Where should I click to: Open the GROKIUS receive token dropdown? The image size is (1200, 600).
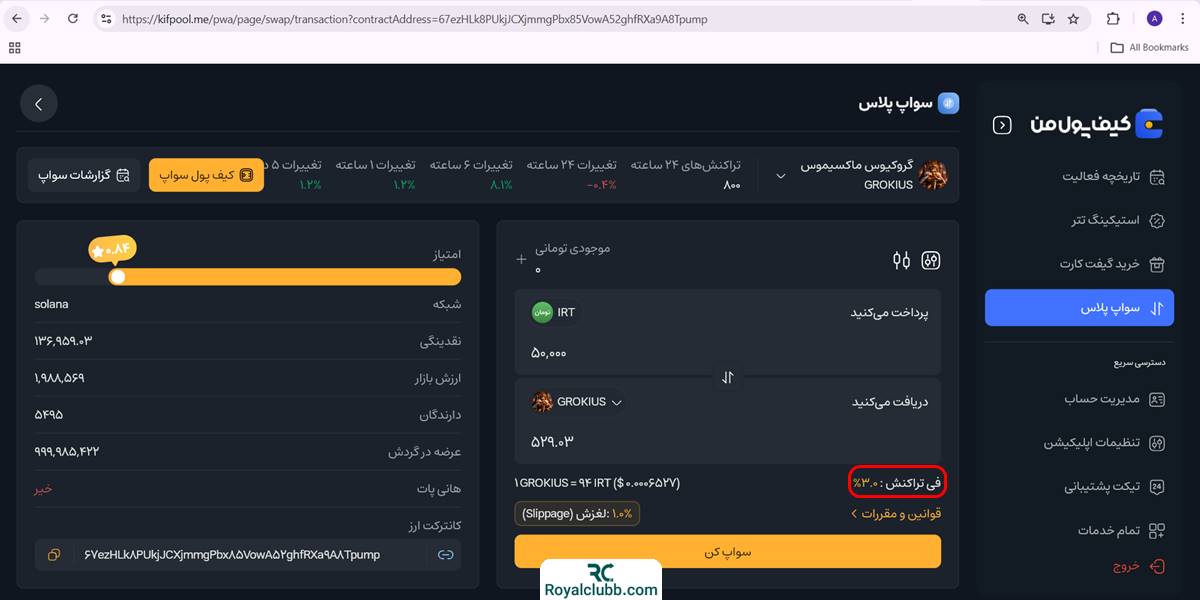[577, 402]
